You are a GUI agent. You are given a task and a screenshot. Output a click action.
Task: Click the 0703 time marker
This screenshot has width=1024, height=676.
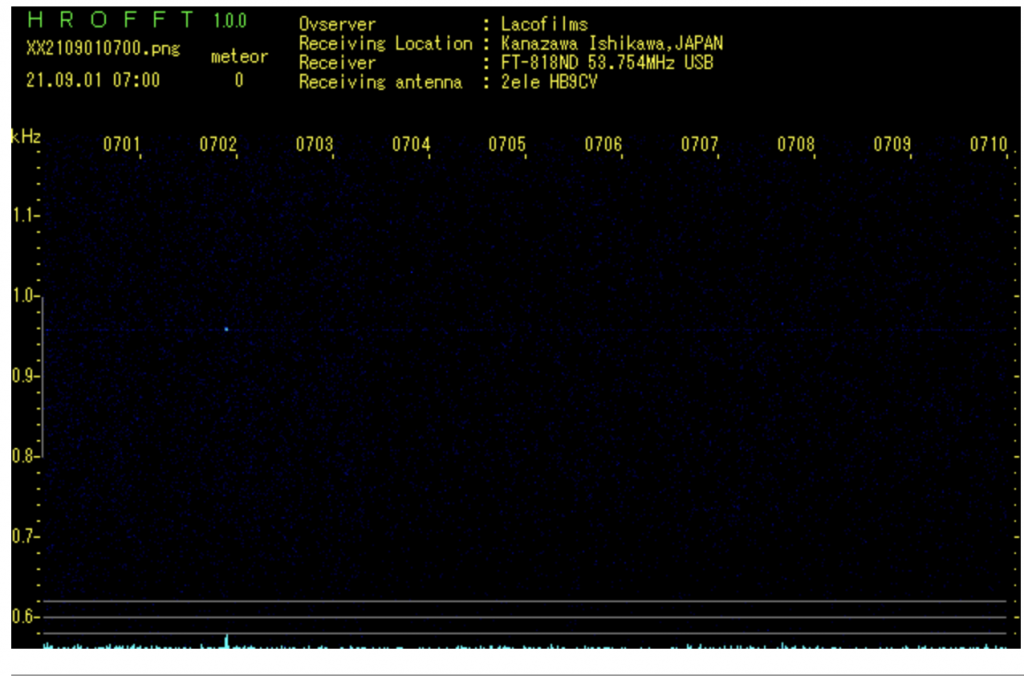[x=314, y=144]
